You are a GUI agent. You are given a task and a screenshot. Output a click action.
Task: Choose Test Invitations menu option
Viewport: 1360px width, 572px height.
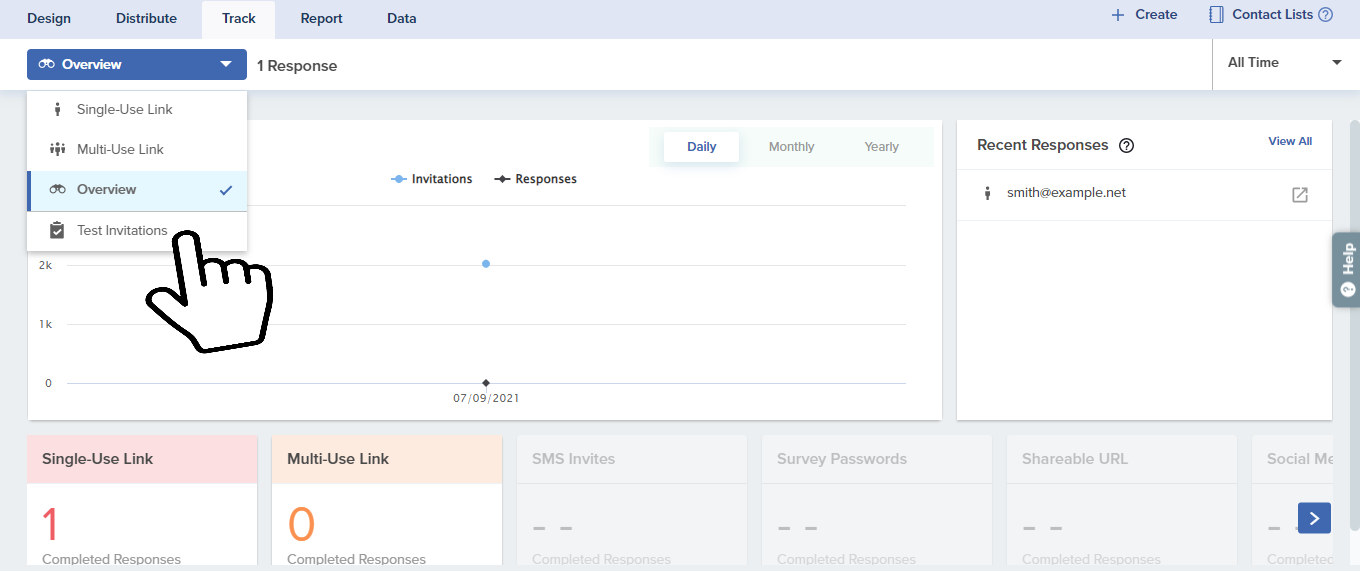(x=122, y=231)
